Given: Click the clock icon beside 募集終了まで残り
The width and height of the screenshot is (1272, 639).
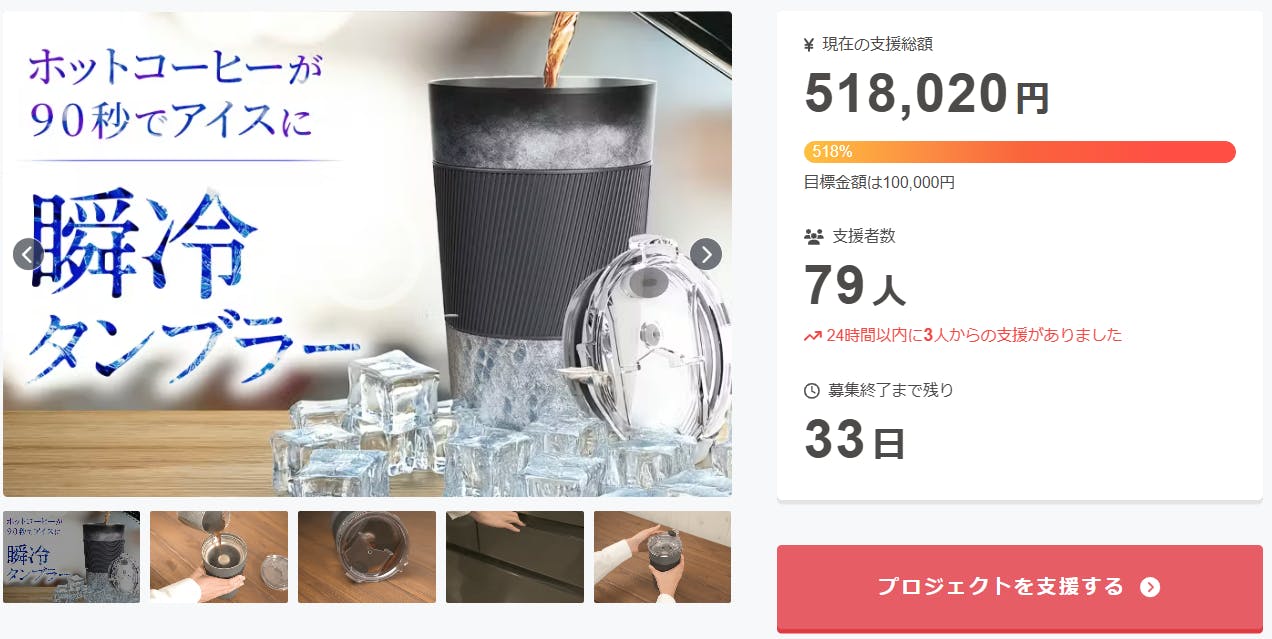Looking at the screenshot, I should tap(812, 391).
